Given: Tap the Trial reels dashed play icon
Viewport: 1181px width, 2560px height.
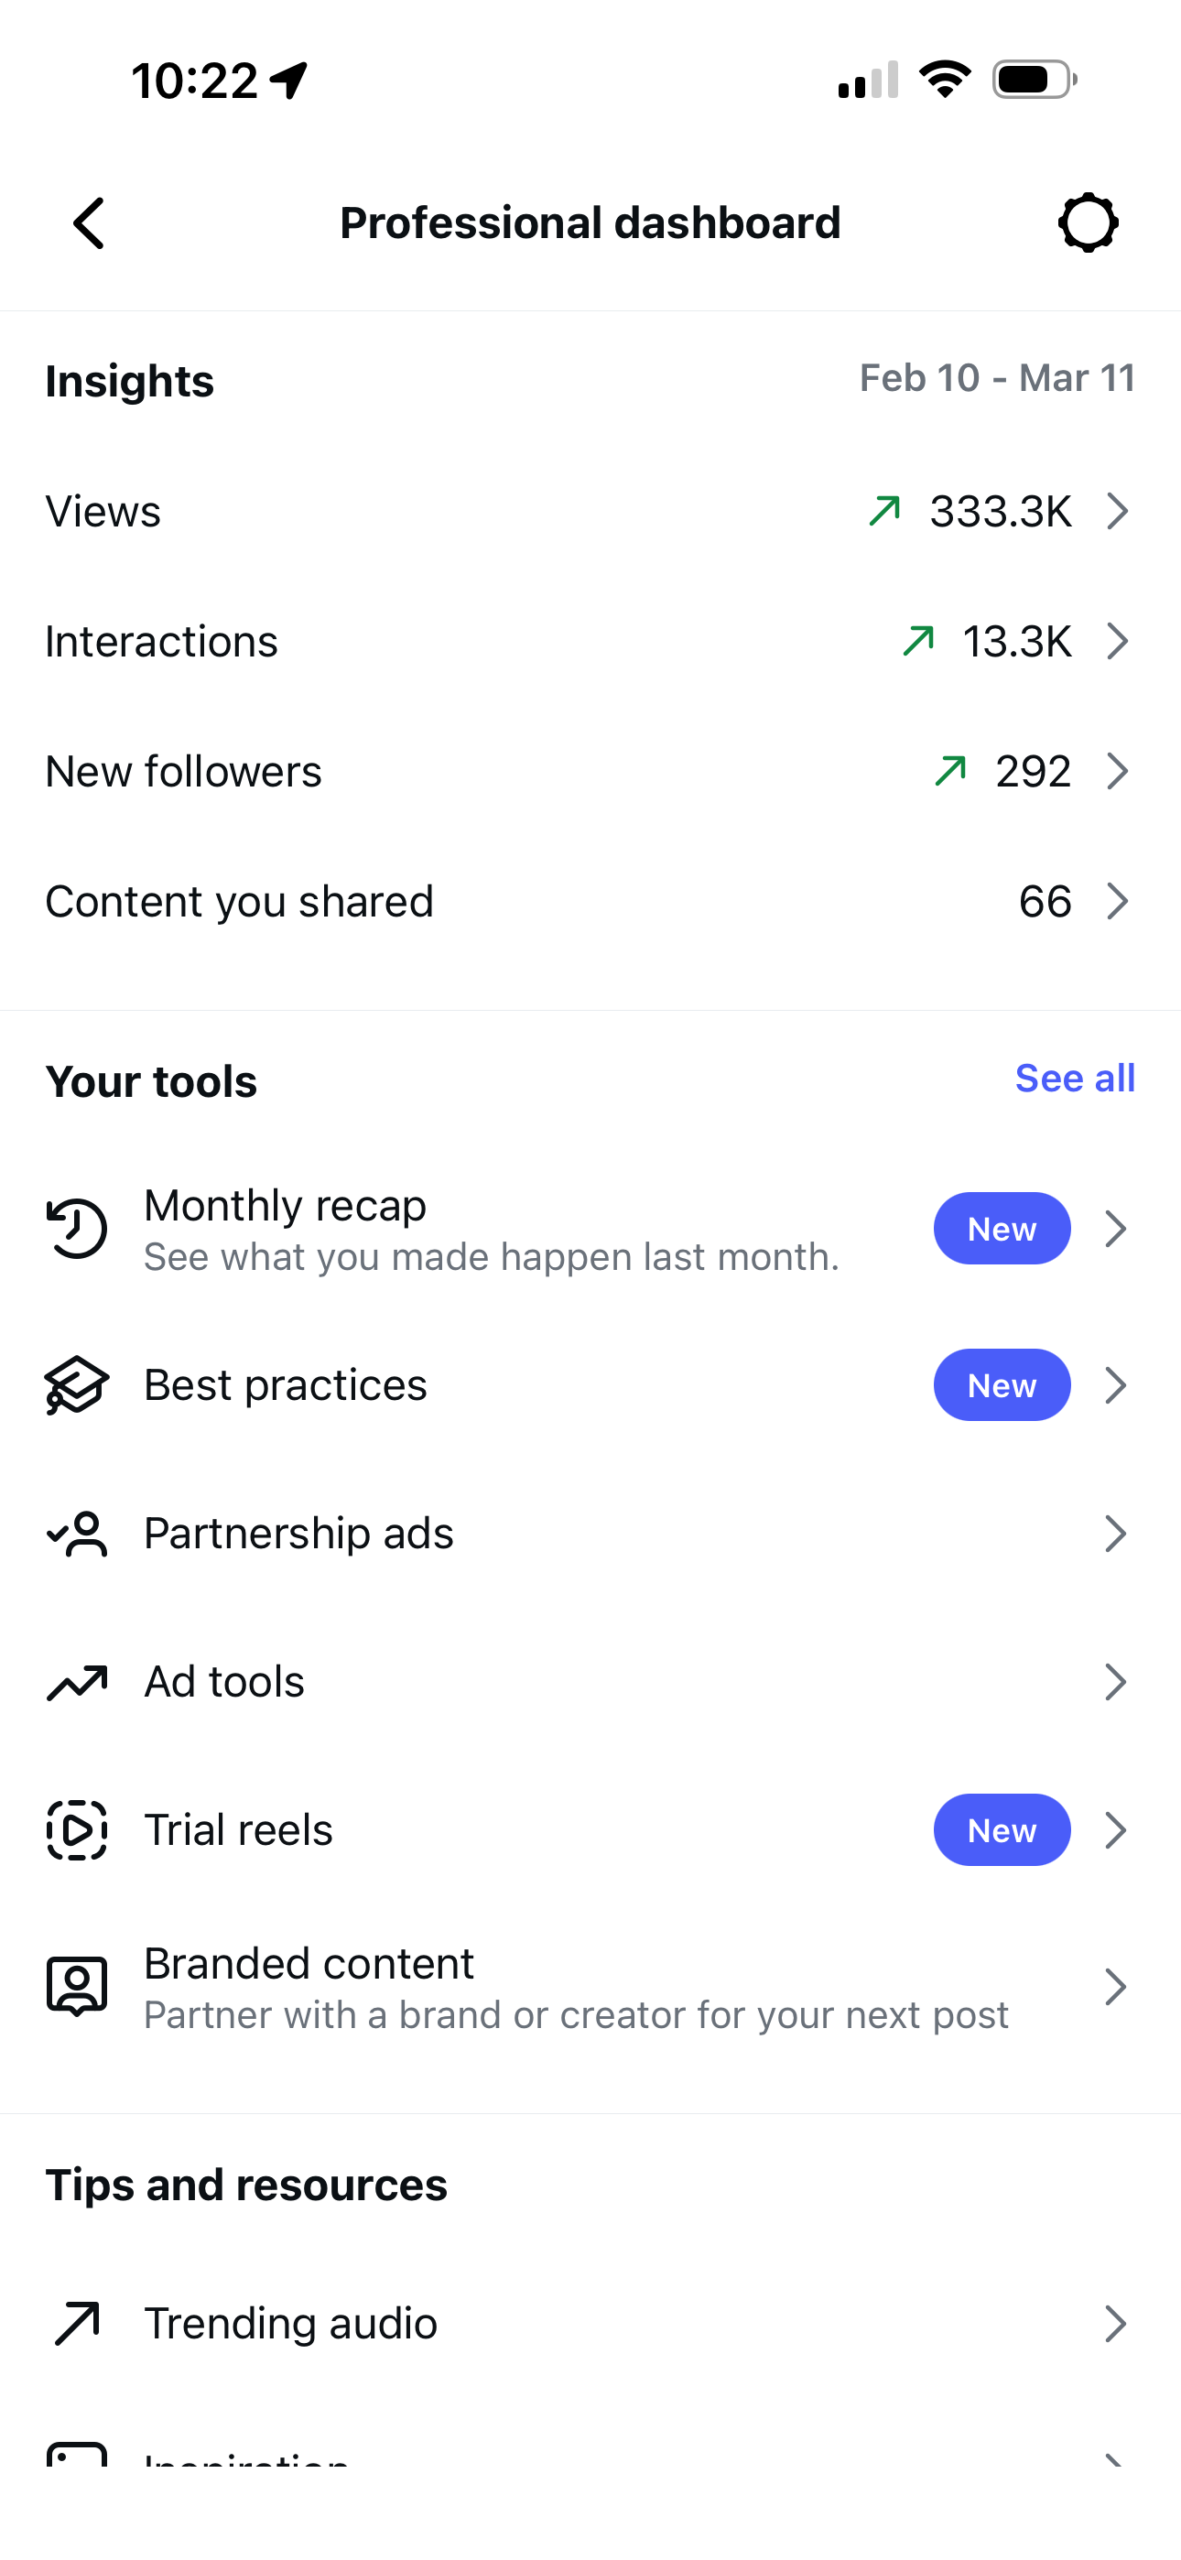Looking at the screenshot, I should [77, 1830].
